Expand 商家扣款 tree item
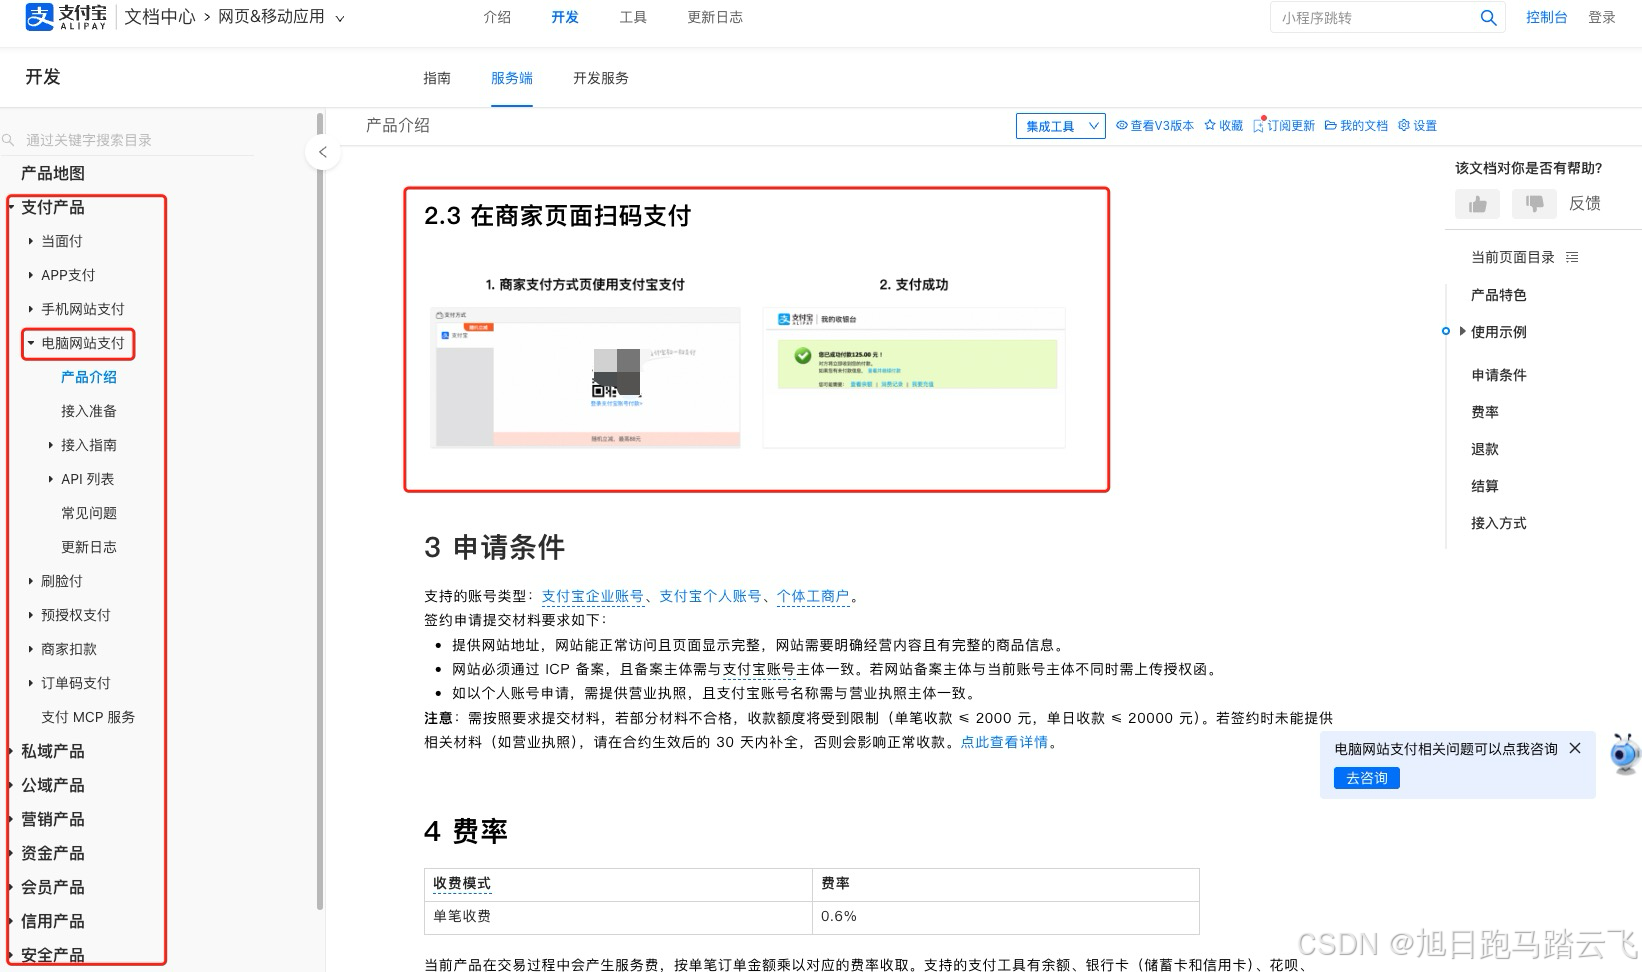Screen dimensions: 1642x972 click(31, 649)
